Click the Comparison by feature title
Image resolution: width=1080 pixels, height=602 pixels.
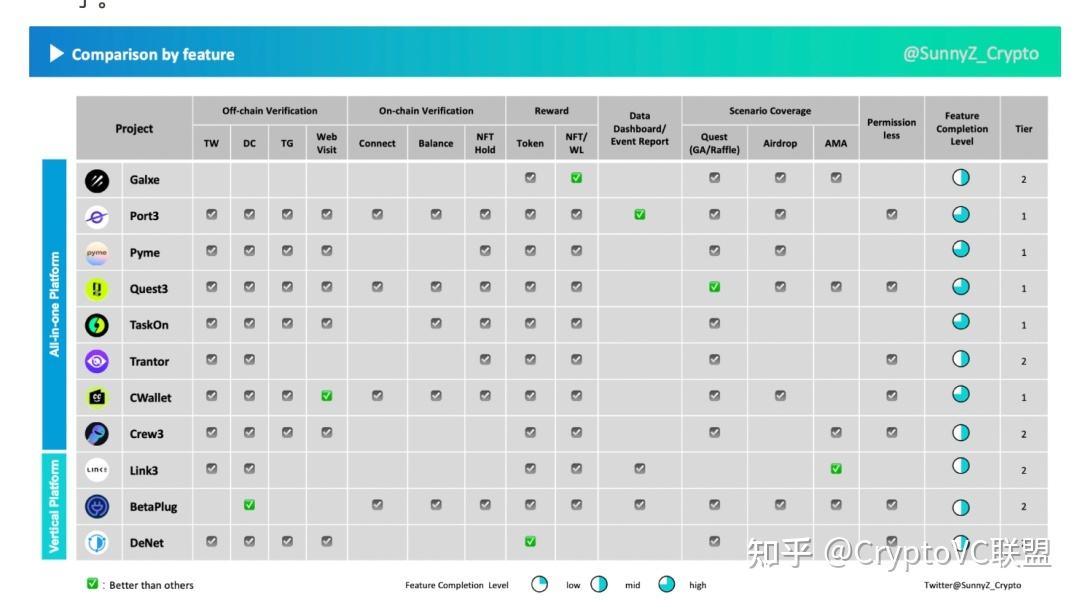153,54
